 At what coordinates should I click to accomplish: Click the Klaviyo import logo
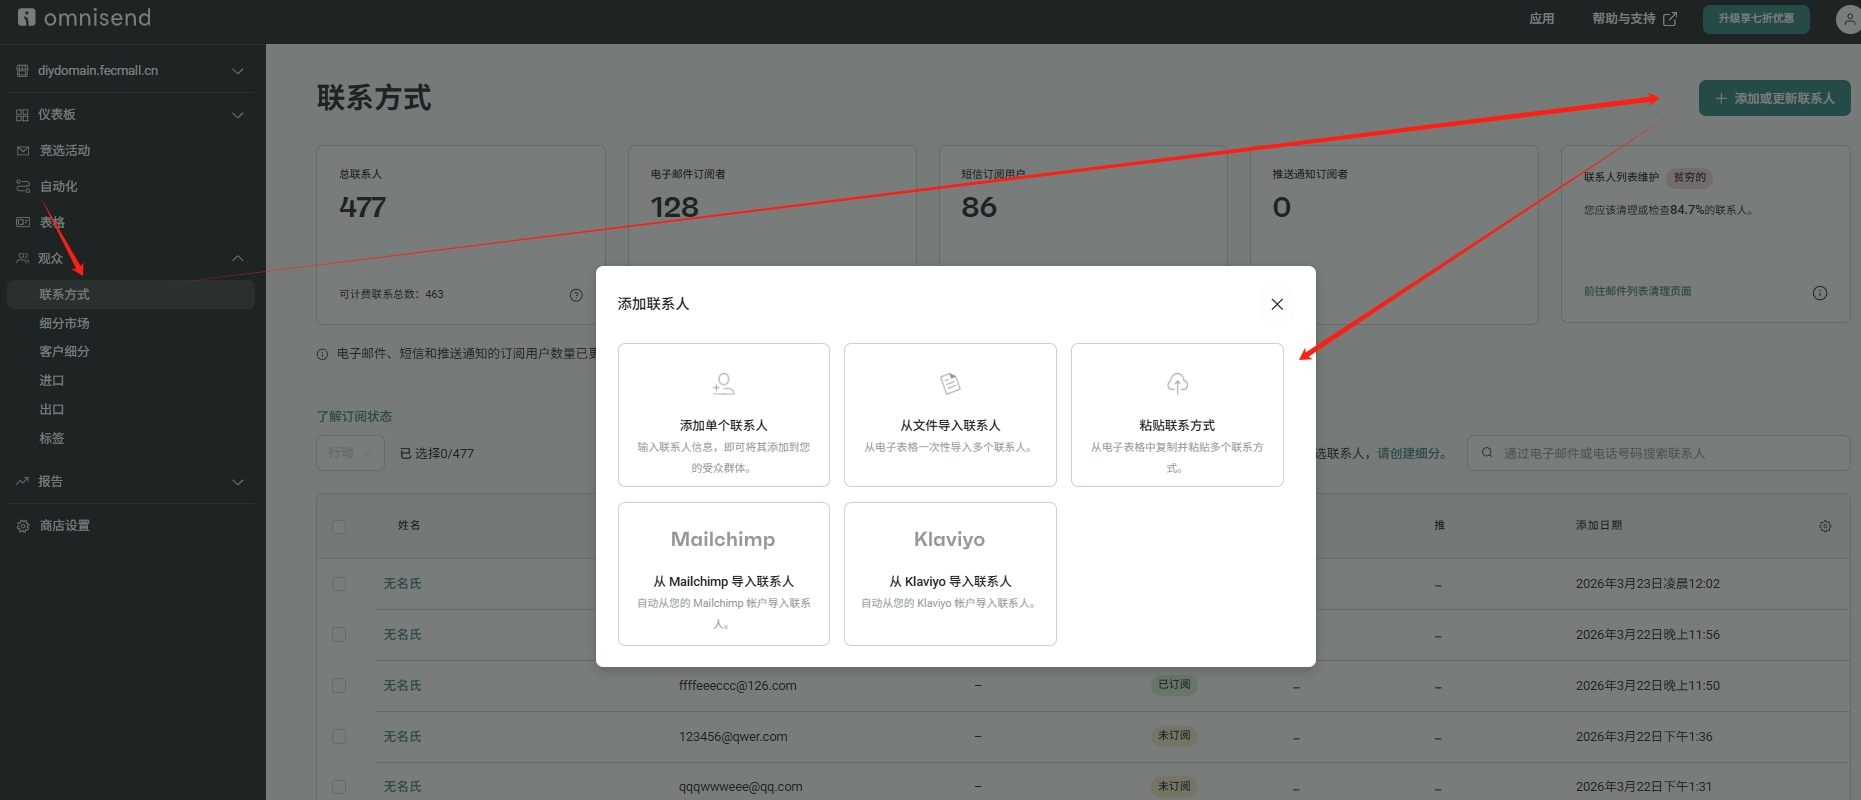point(949,539)
